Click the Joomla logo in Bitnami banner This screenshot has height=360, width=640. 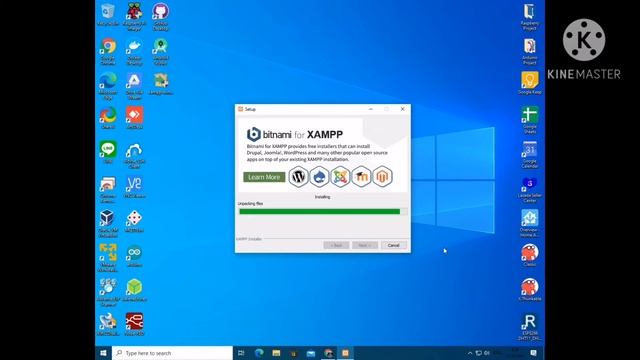[x=340, y=177]
